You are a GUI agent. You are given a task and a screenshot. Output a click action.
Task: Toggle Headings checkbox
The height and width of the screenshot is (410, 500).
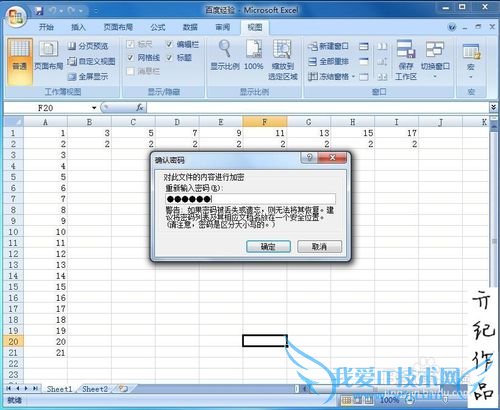coord(170,58)
